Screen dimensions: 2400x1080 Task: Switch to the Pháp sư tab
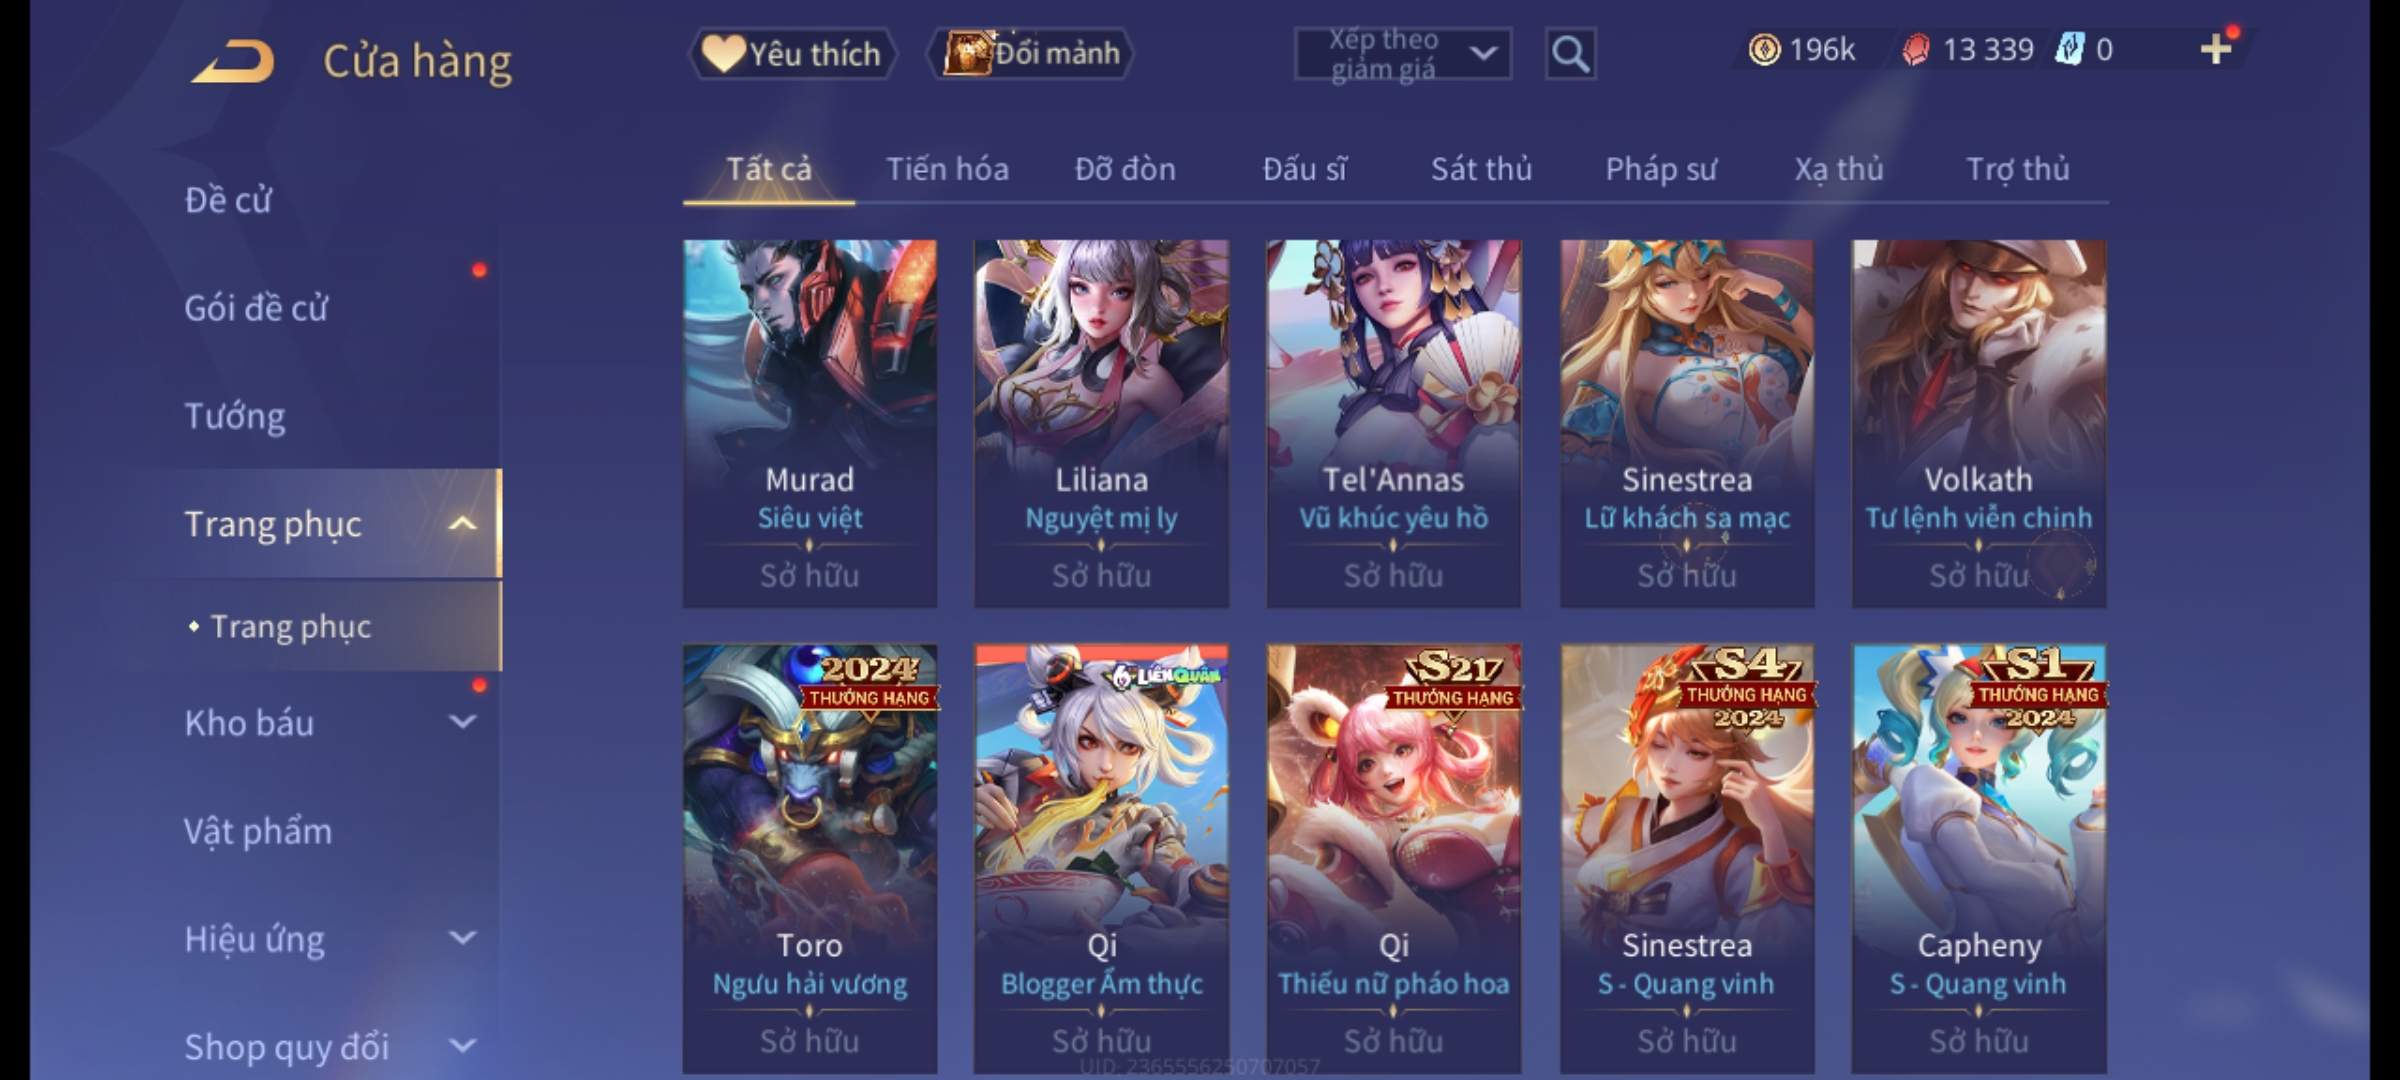click(1660, 169)
